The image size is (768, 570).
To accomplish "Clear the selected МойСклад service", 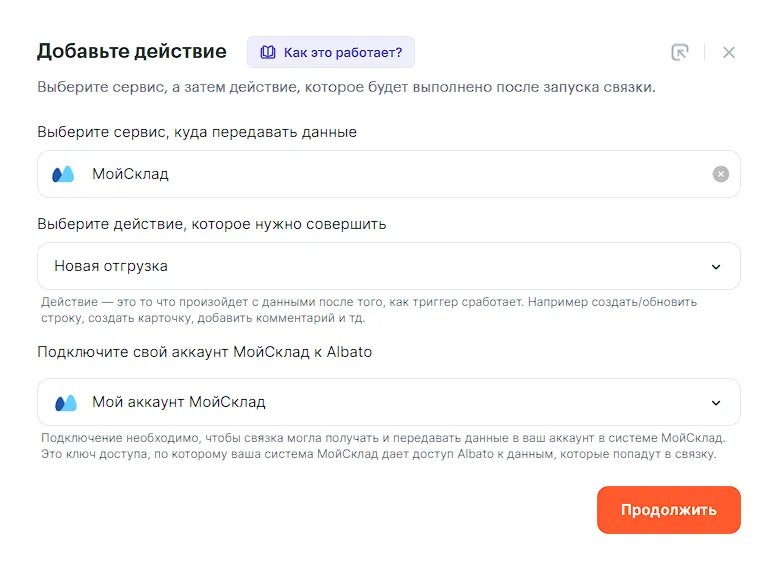I will pos(721,174).
